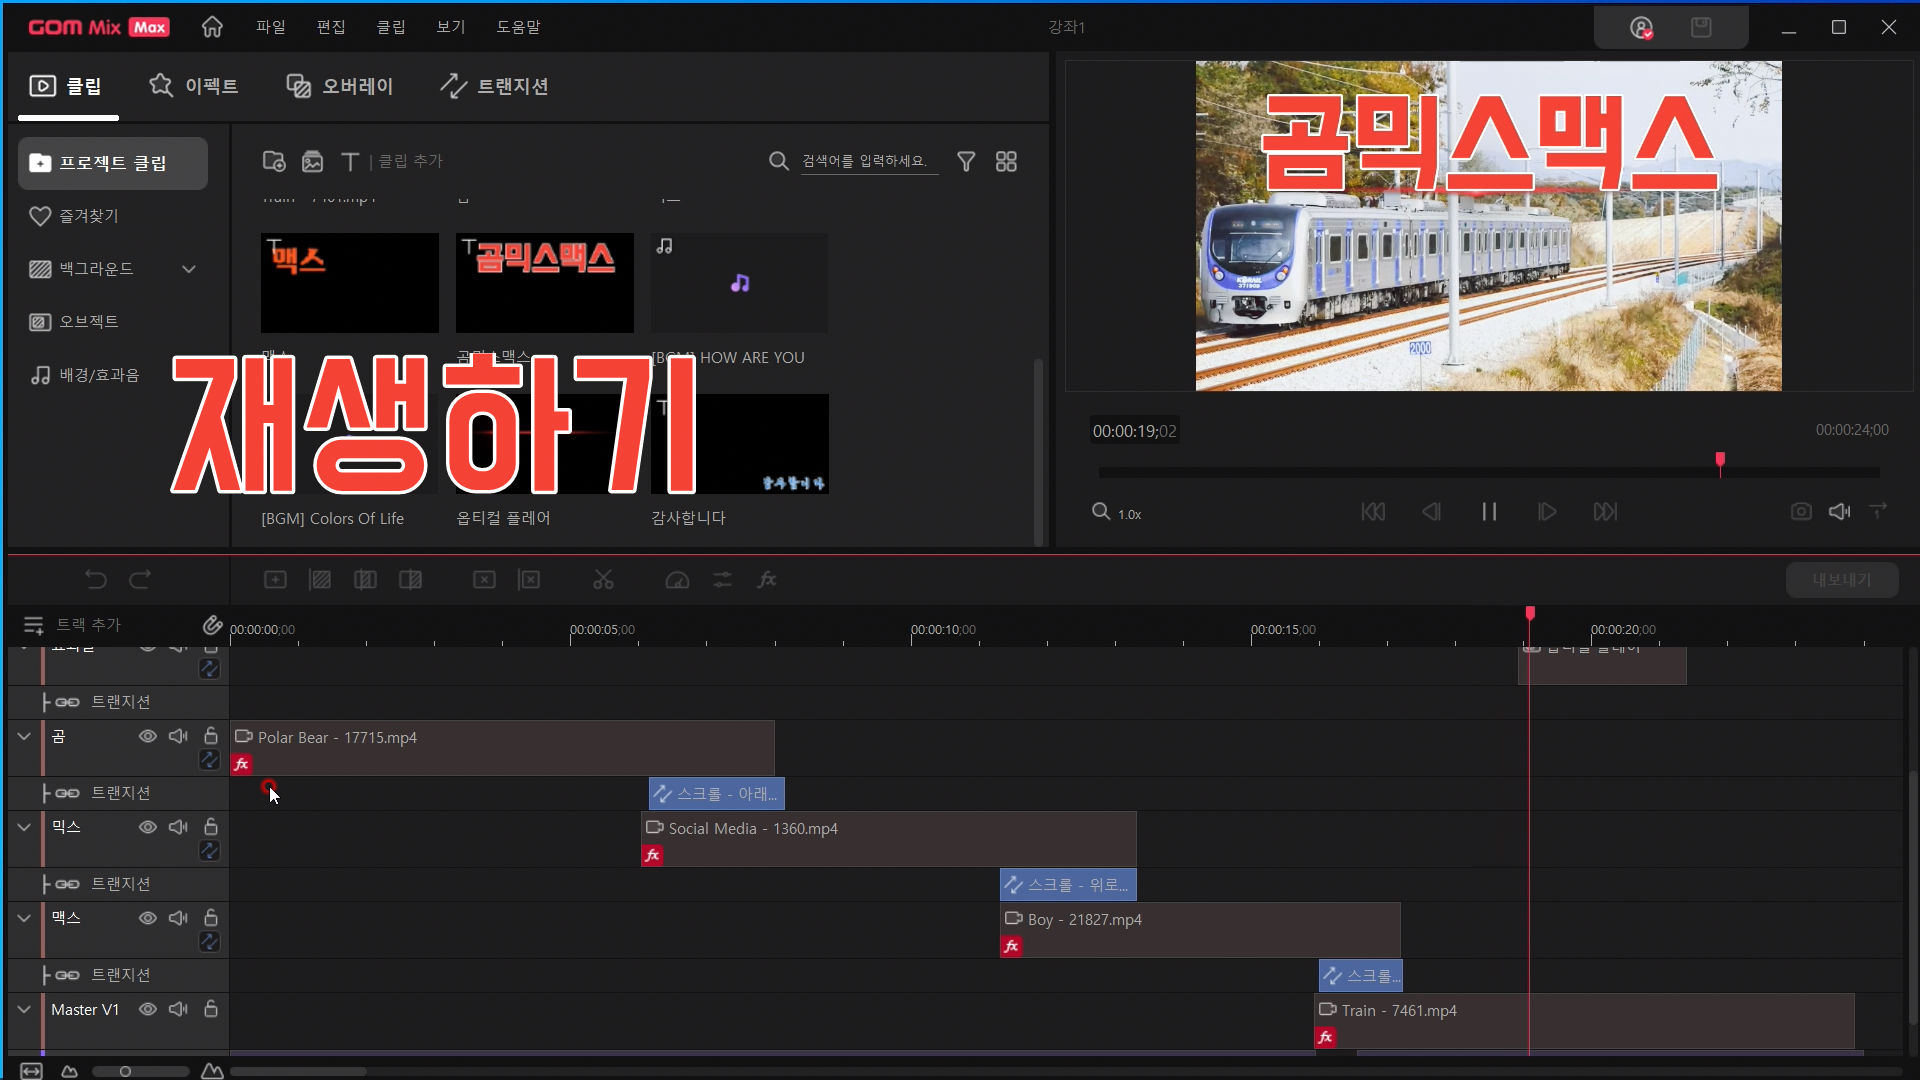This screenshot has width=1920, height=1080.
Task: Open the speed control tool
Action: (x=677, y=580)
